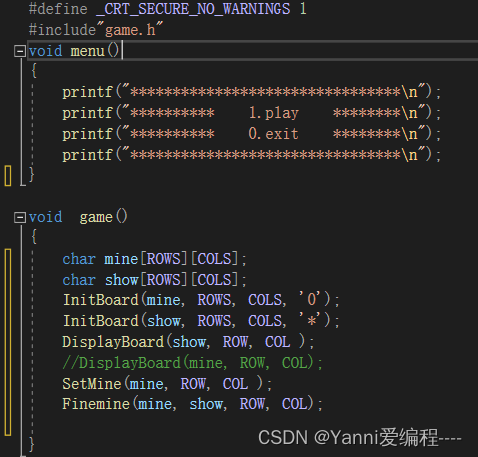Click the closing brace of menu function

point(32,174)
